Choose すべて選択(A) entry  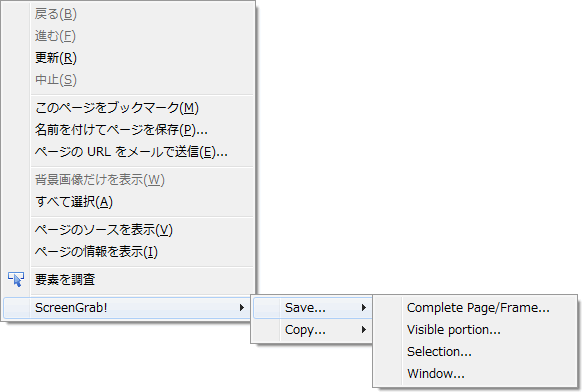pos(128,202)
